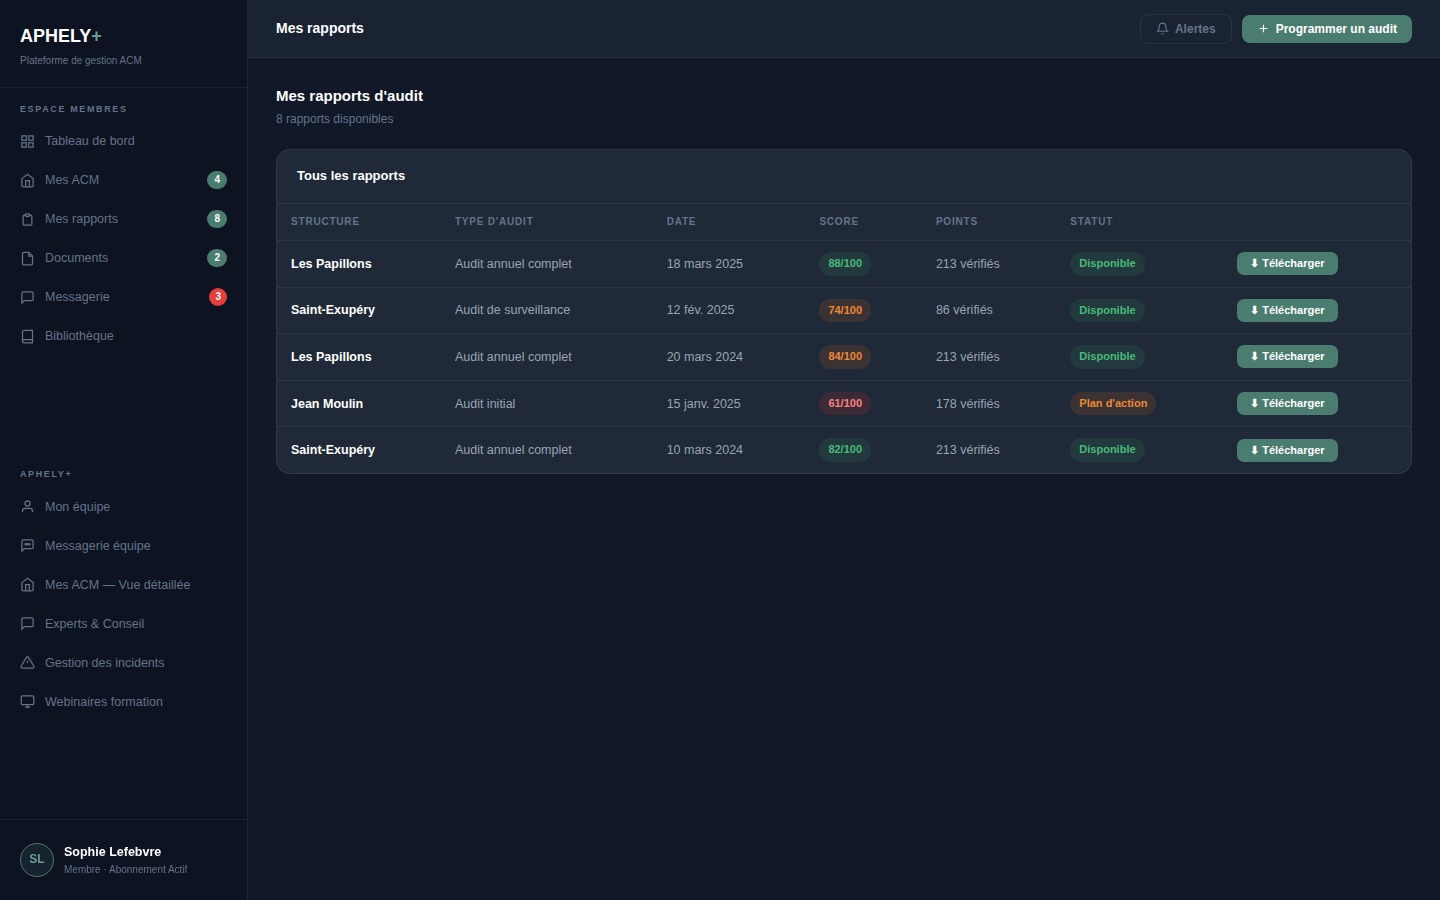
Task: Download Les Papillons 18 mars 2025 report
Action: (1286, 264)
